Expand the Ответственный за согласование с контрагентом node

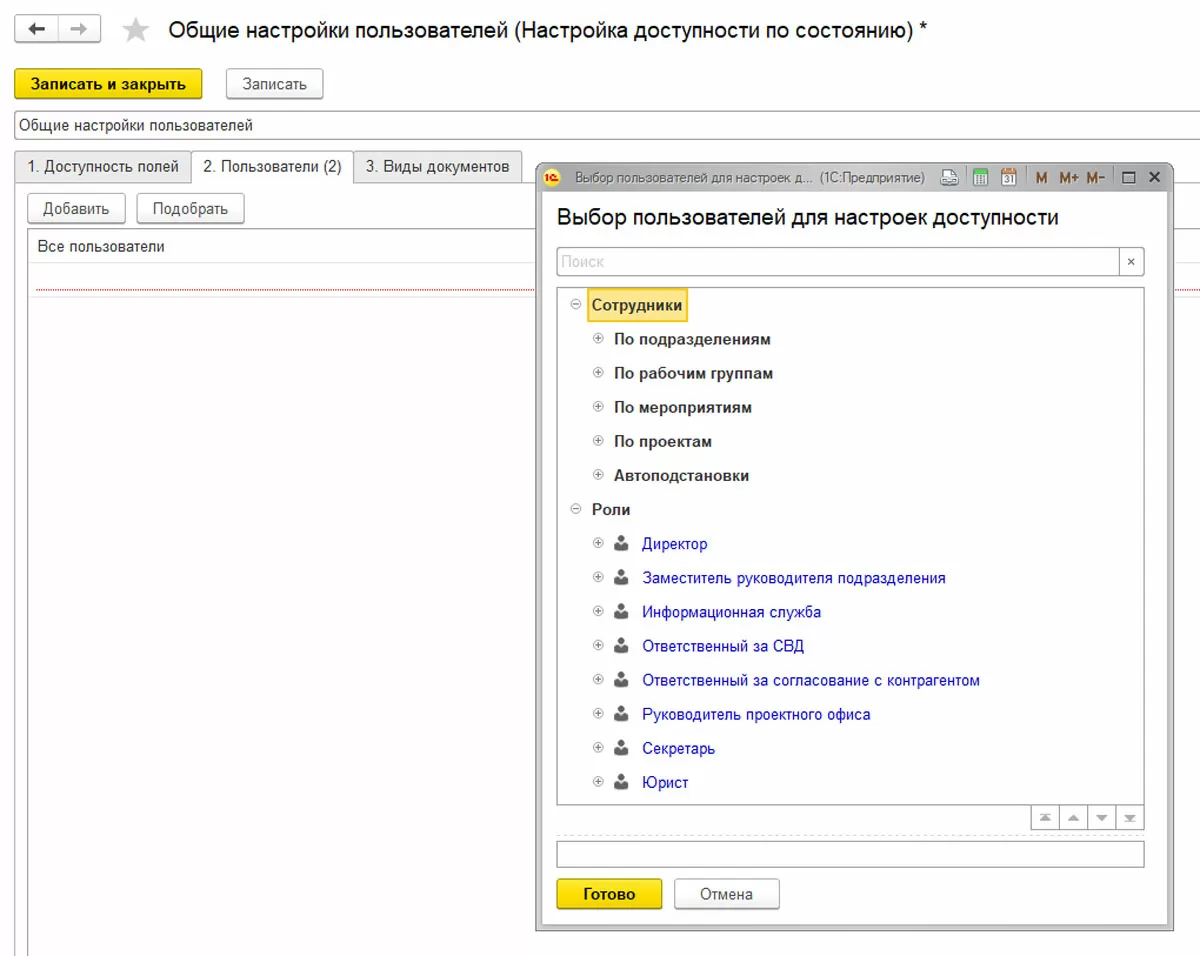pos(598,679)
